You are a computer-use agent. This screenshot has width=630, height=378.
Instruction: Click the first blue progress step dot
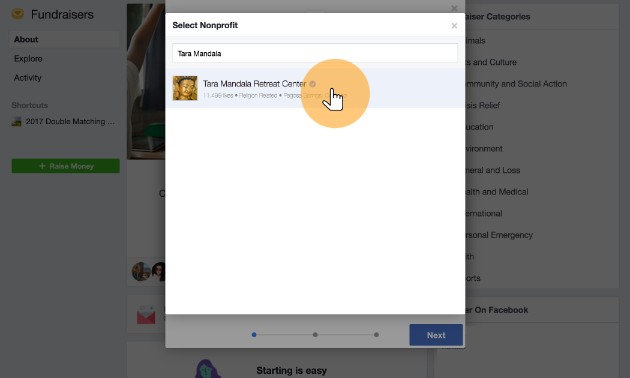point(254,335)
